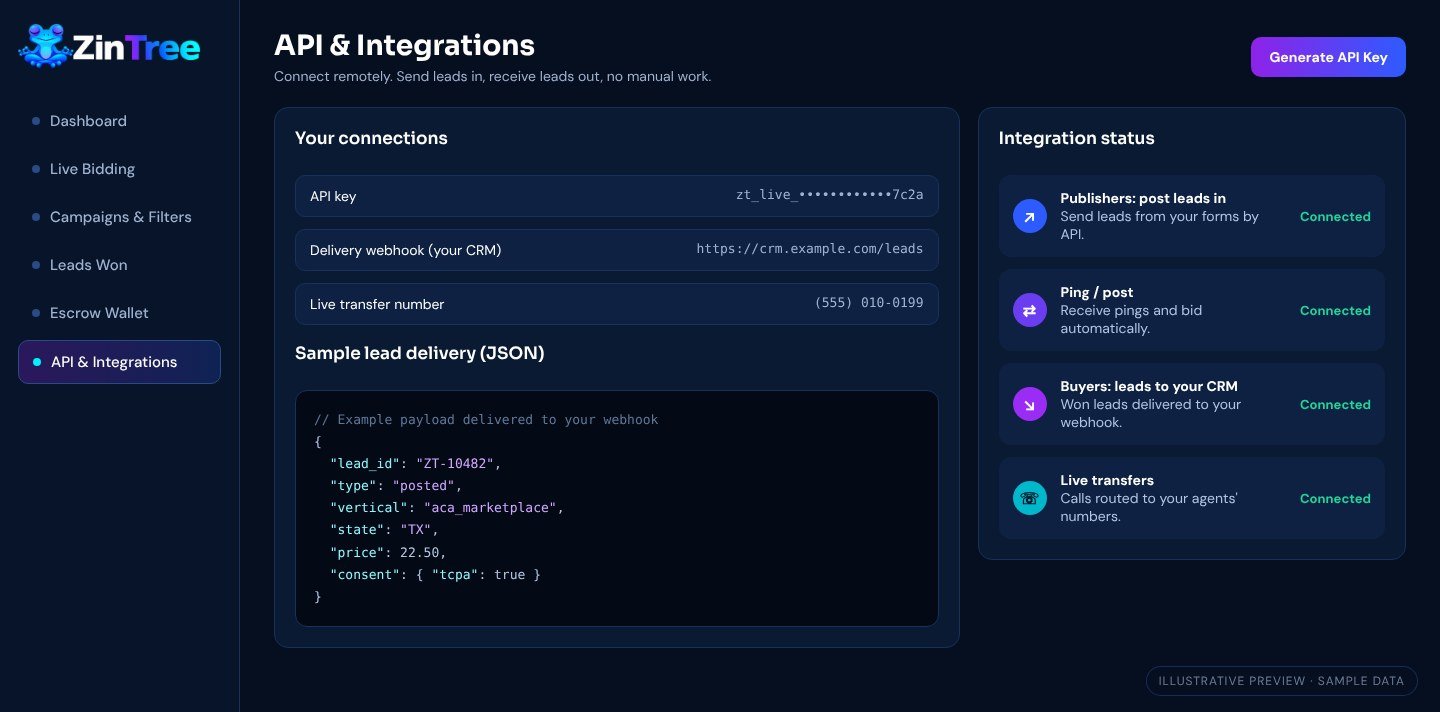The width and height of the screenshot is (1440, 712).
Task: Click the "price": 22.50 line
Action: click(388, 552)
